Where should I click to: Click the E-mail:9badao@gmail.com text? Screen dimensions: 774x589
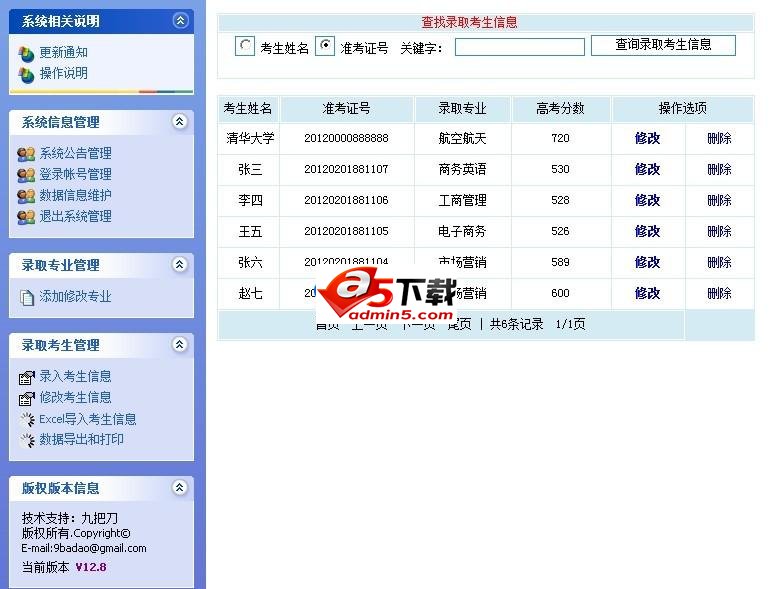(84, 548)
